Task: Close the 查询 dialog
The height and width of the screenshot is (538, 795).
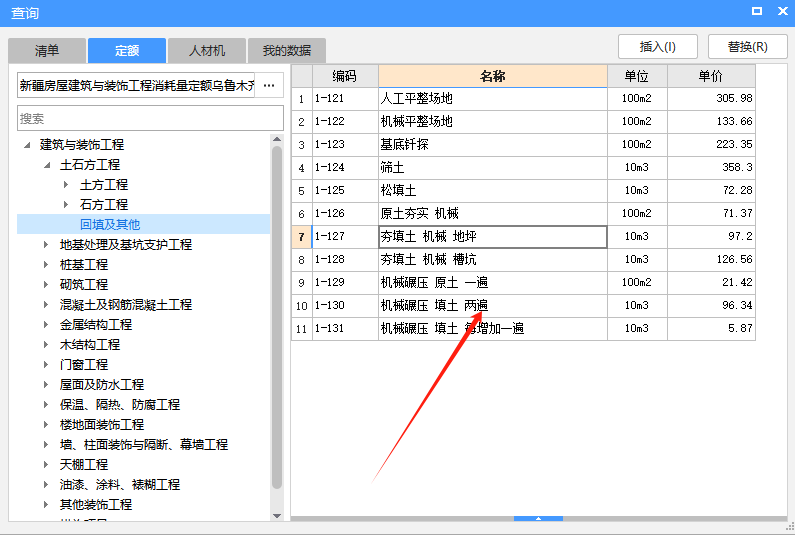Action: click(x=782, y=11)
